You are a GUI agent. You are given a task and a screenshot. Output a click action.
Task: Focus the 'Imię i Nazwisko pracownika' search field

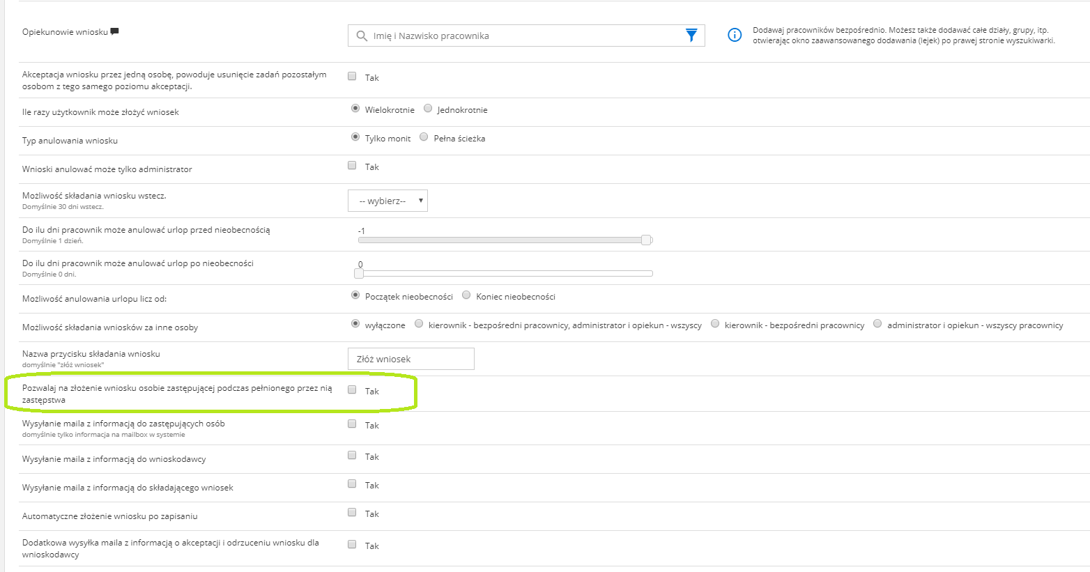[x=526, y=35]
